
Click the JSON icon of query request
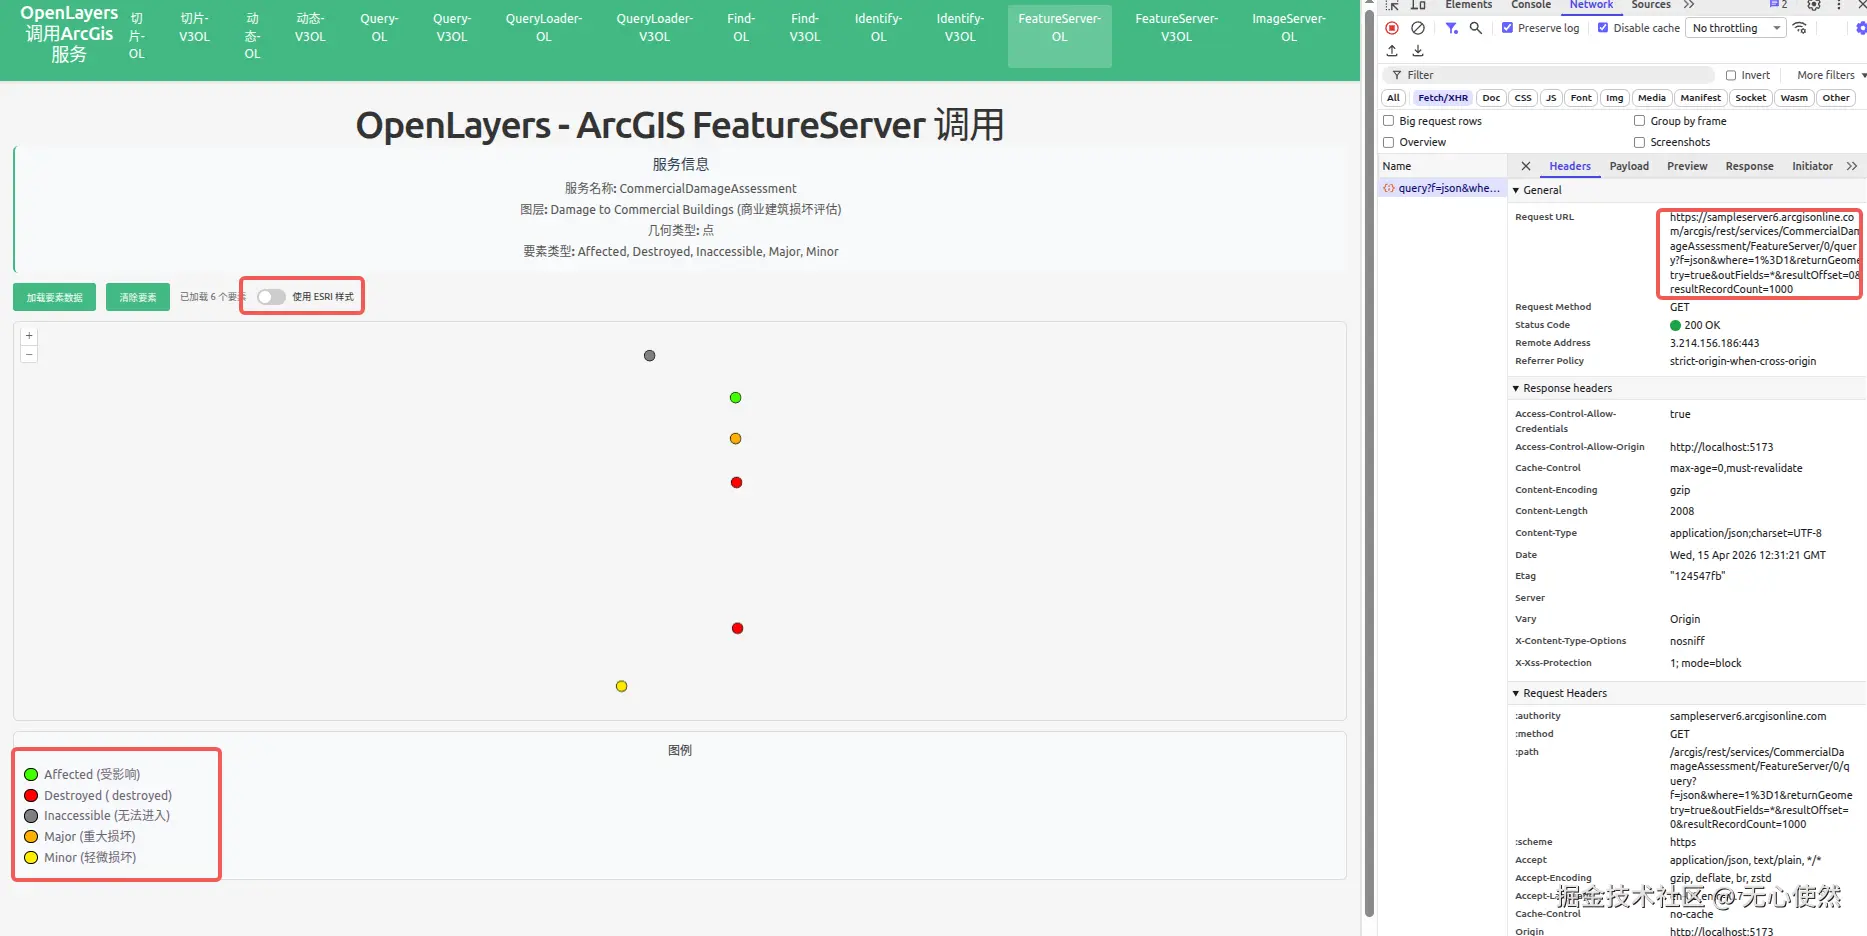(x=1389, y=188)
